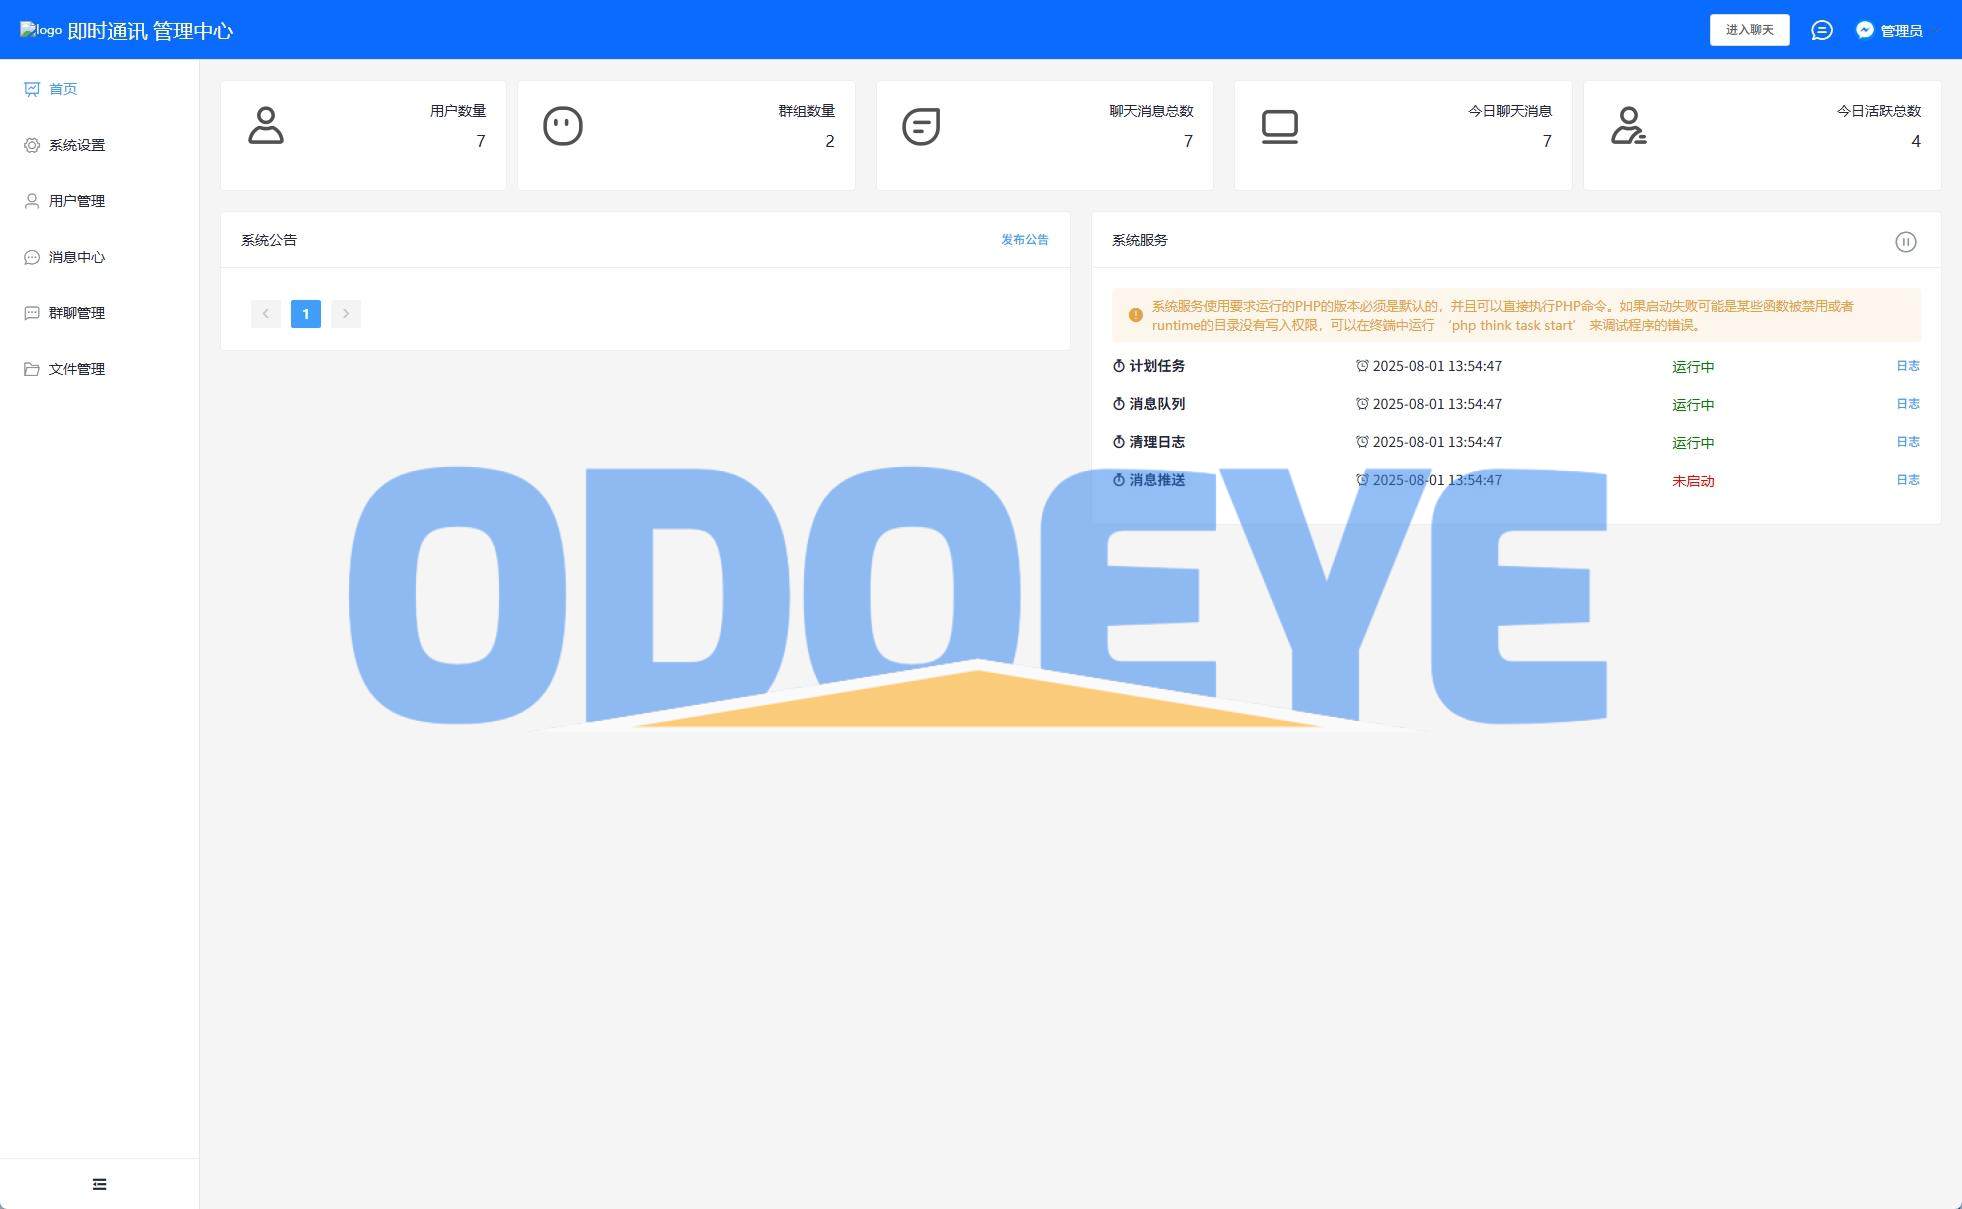Open 群聊管理 sidebar item
Viewport: 1962px width, 1209px height.
click(76, 313)
